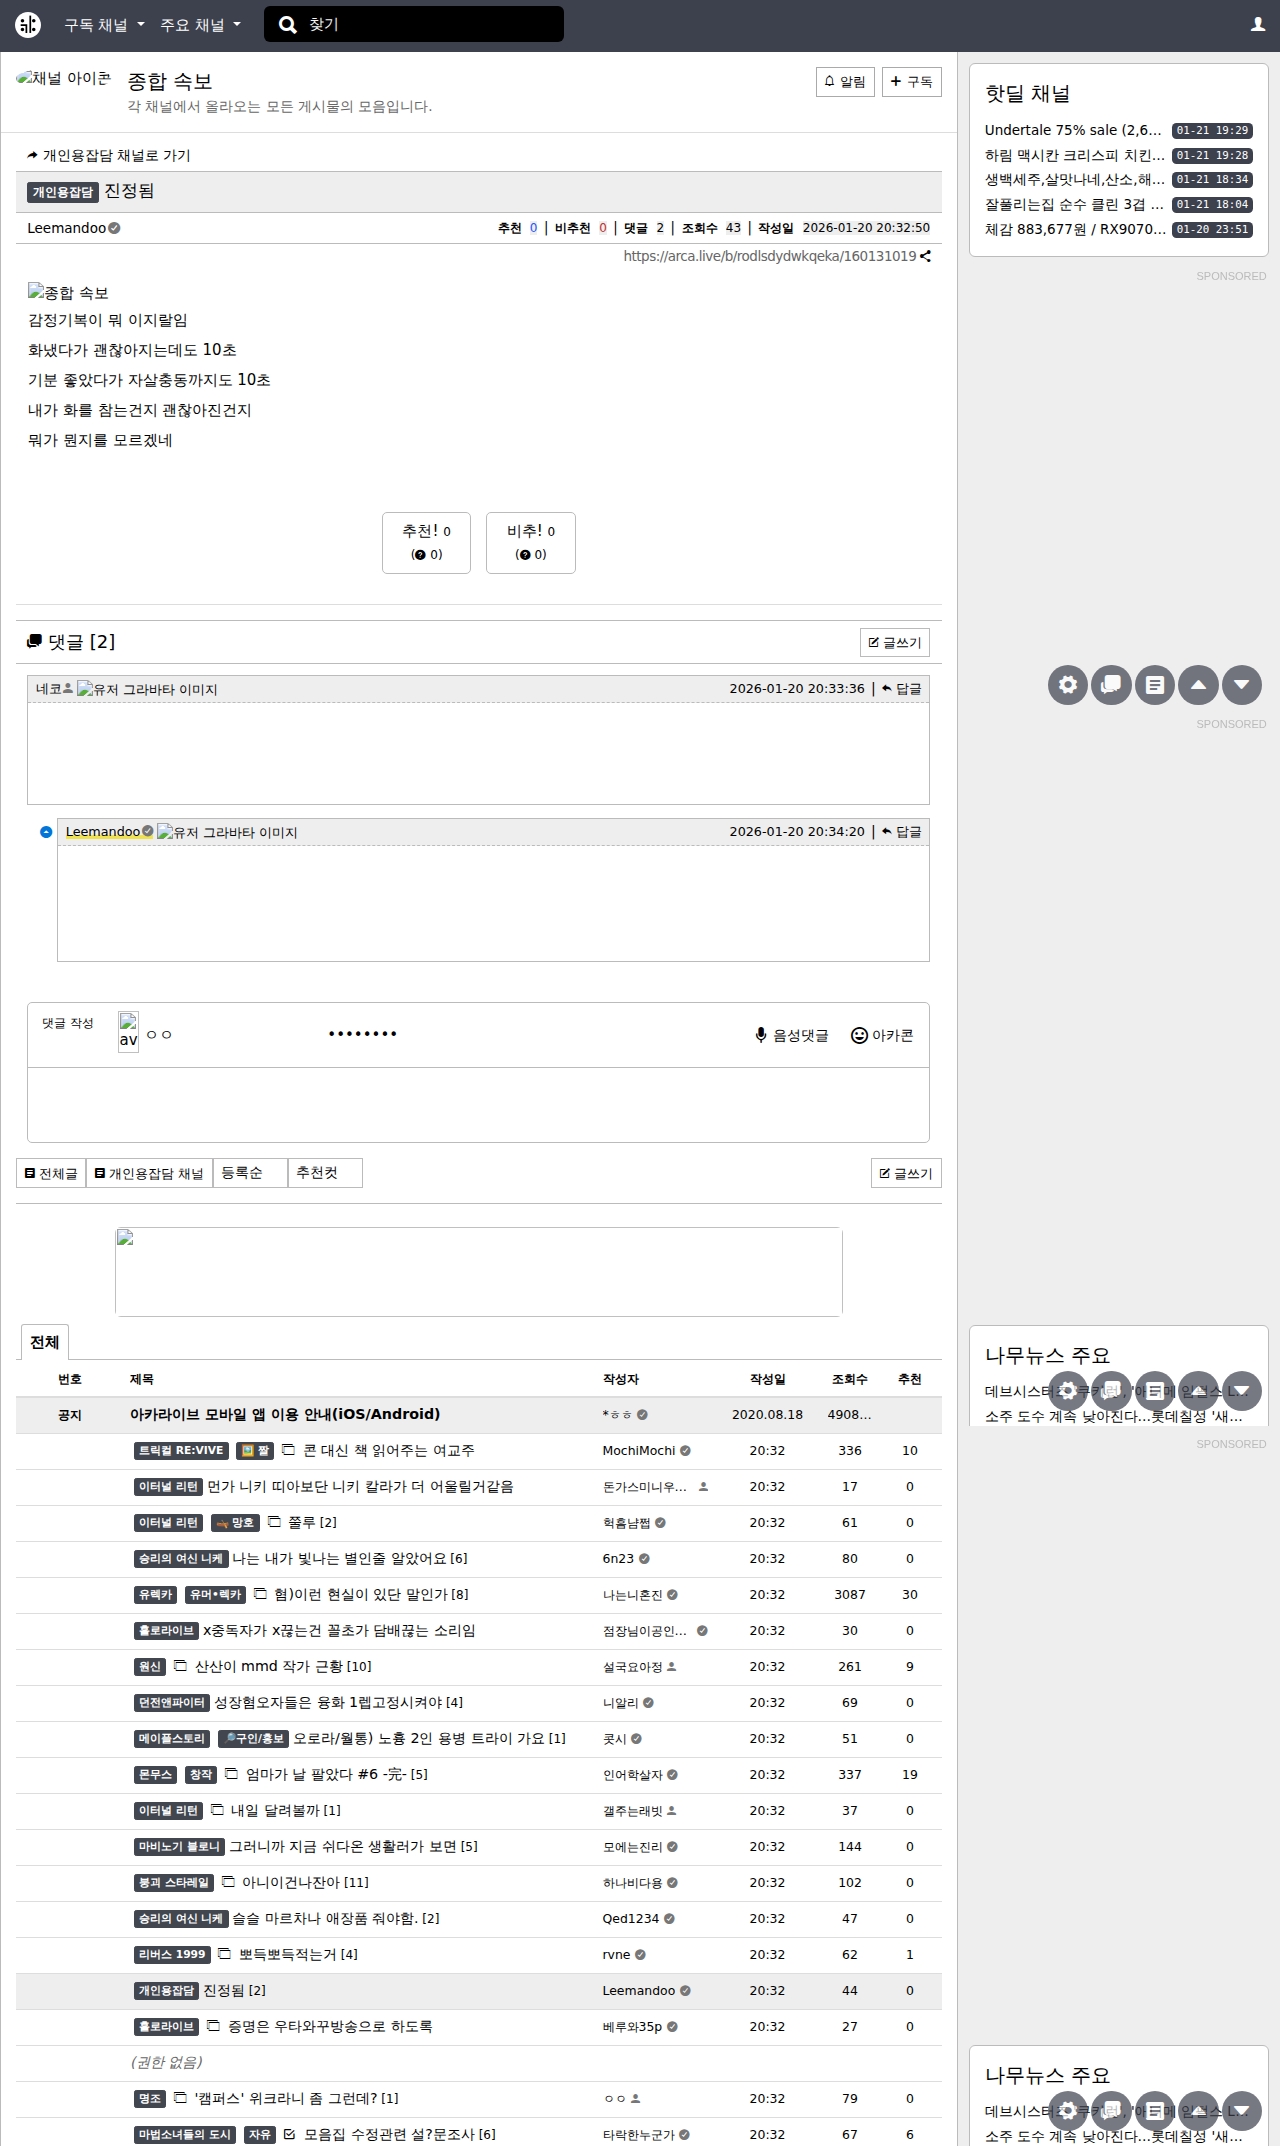Click the share icon beside the post URL

[926, 256]
